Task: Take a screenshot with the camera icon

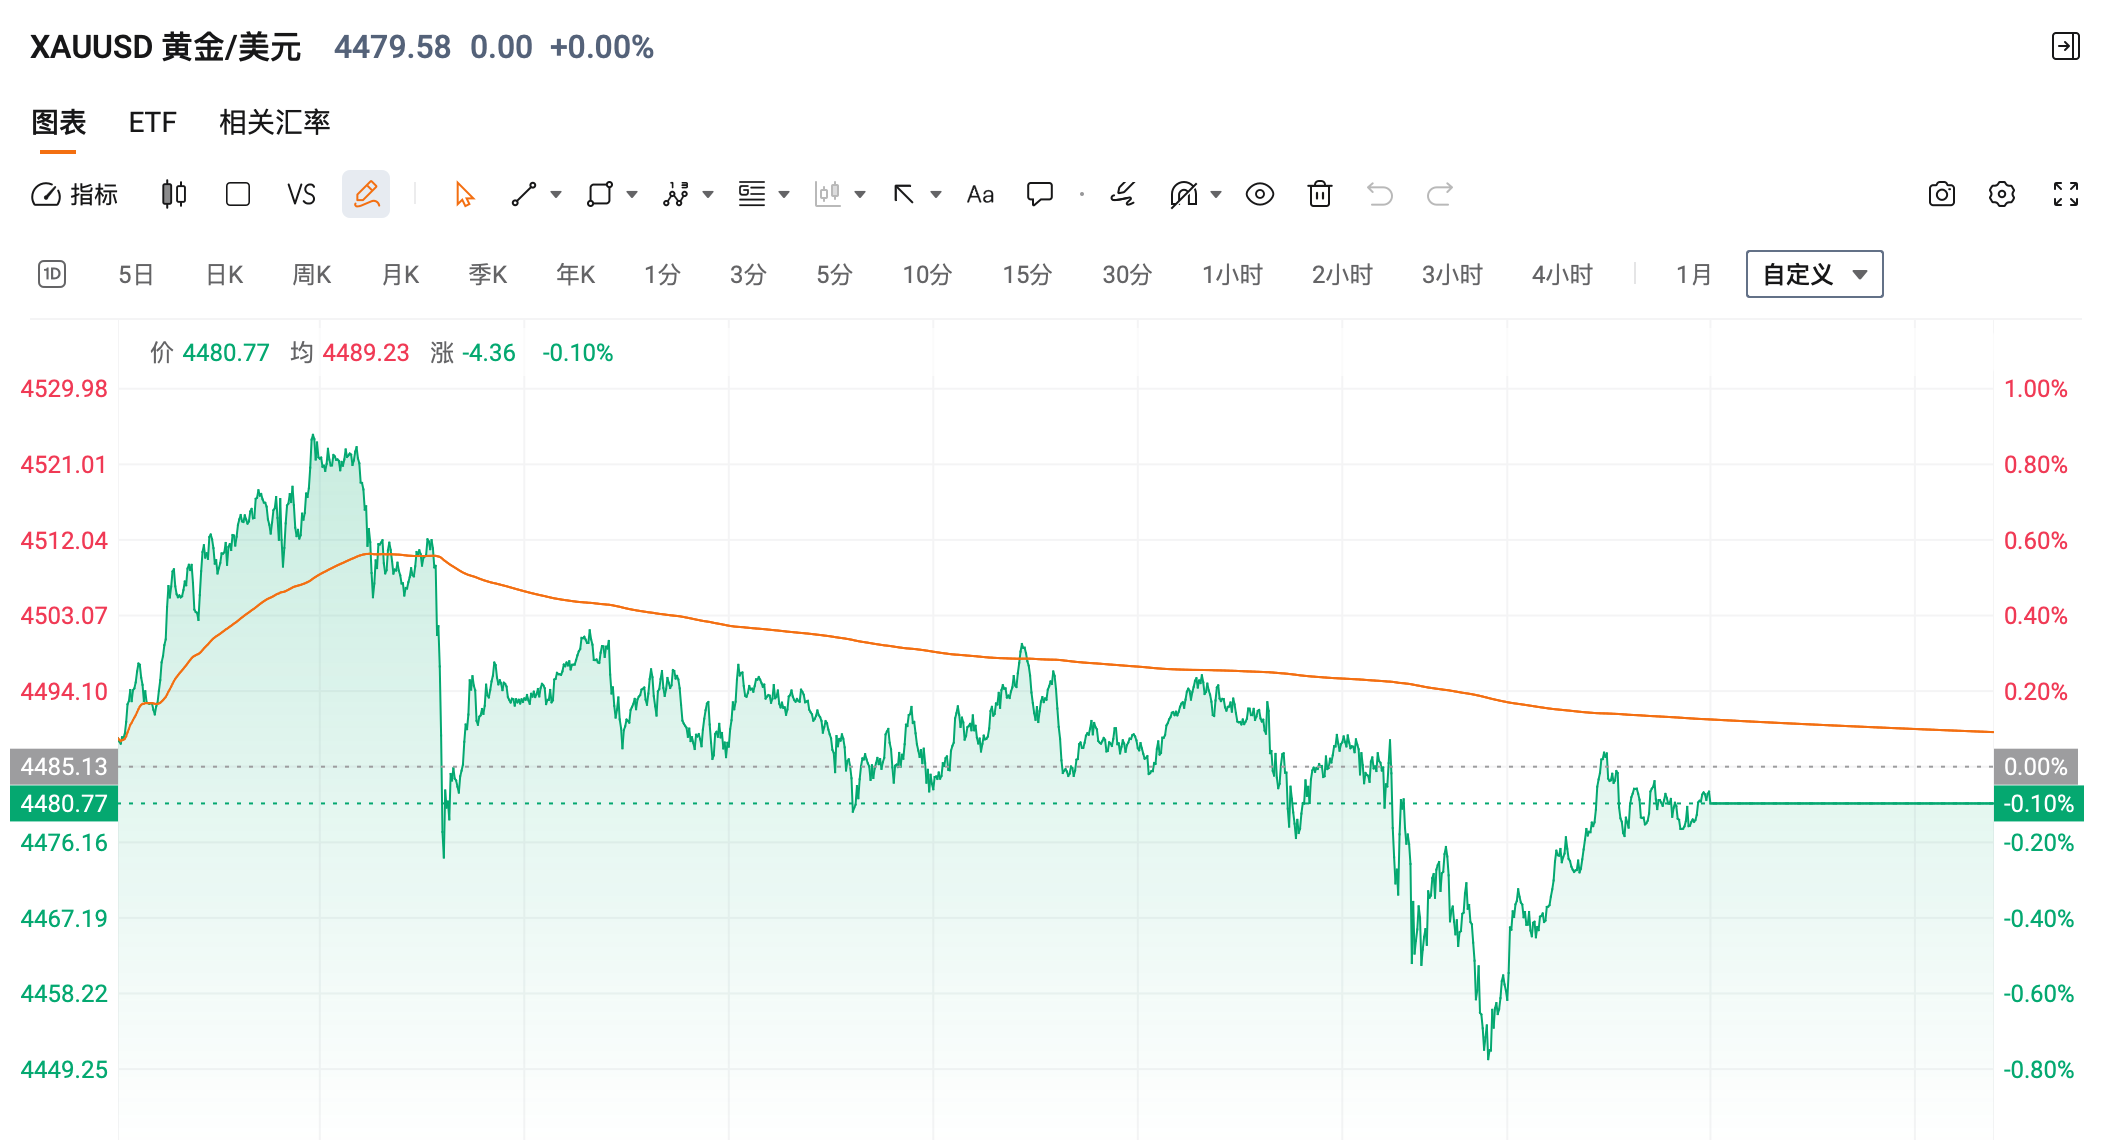Action: tap(1942, 194)
